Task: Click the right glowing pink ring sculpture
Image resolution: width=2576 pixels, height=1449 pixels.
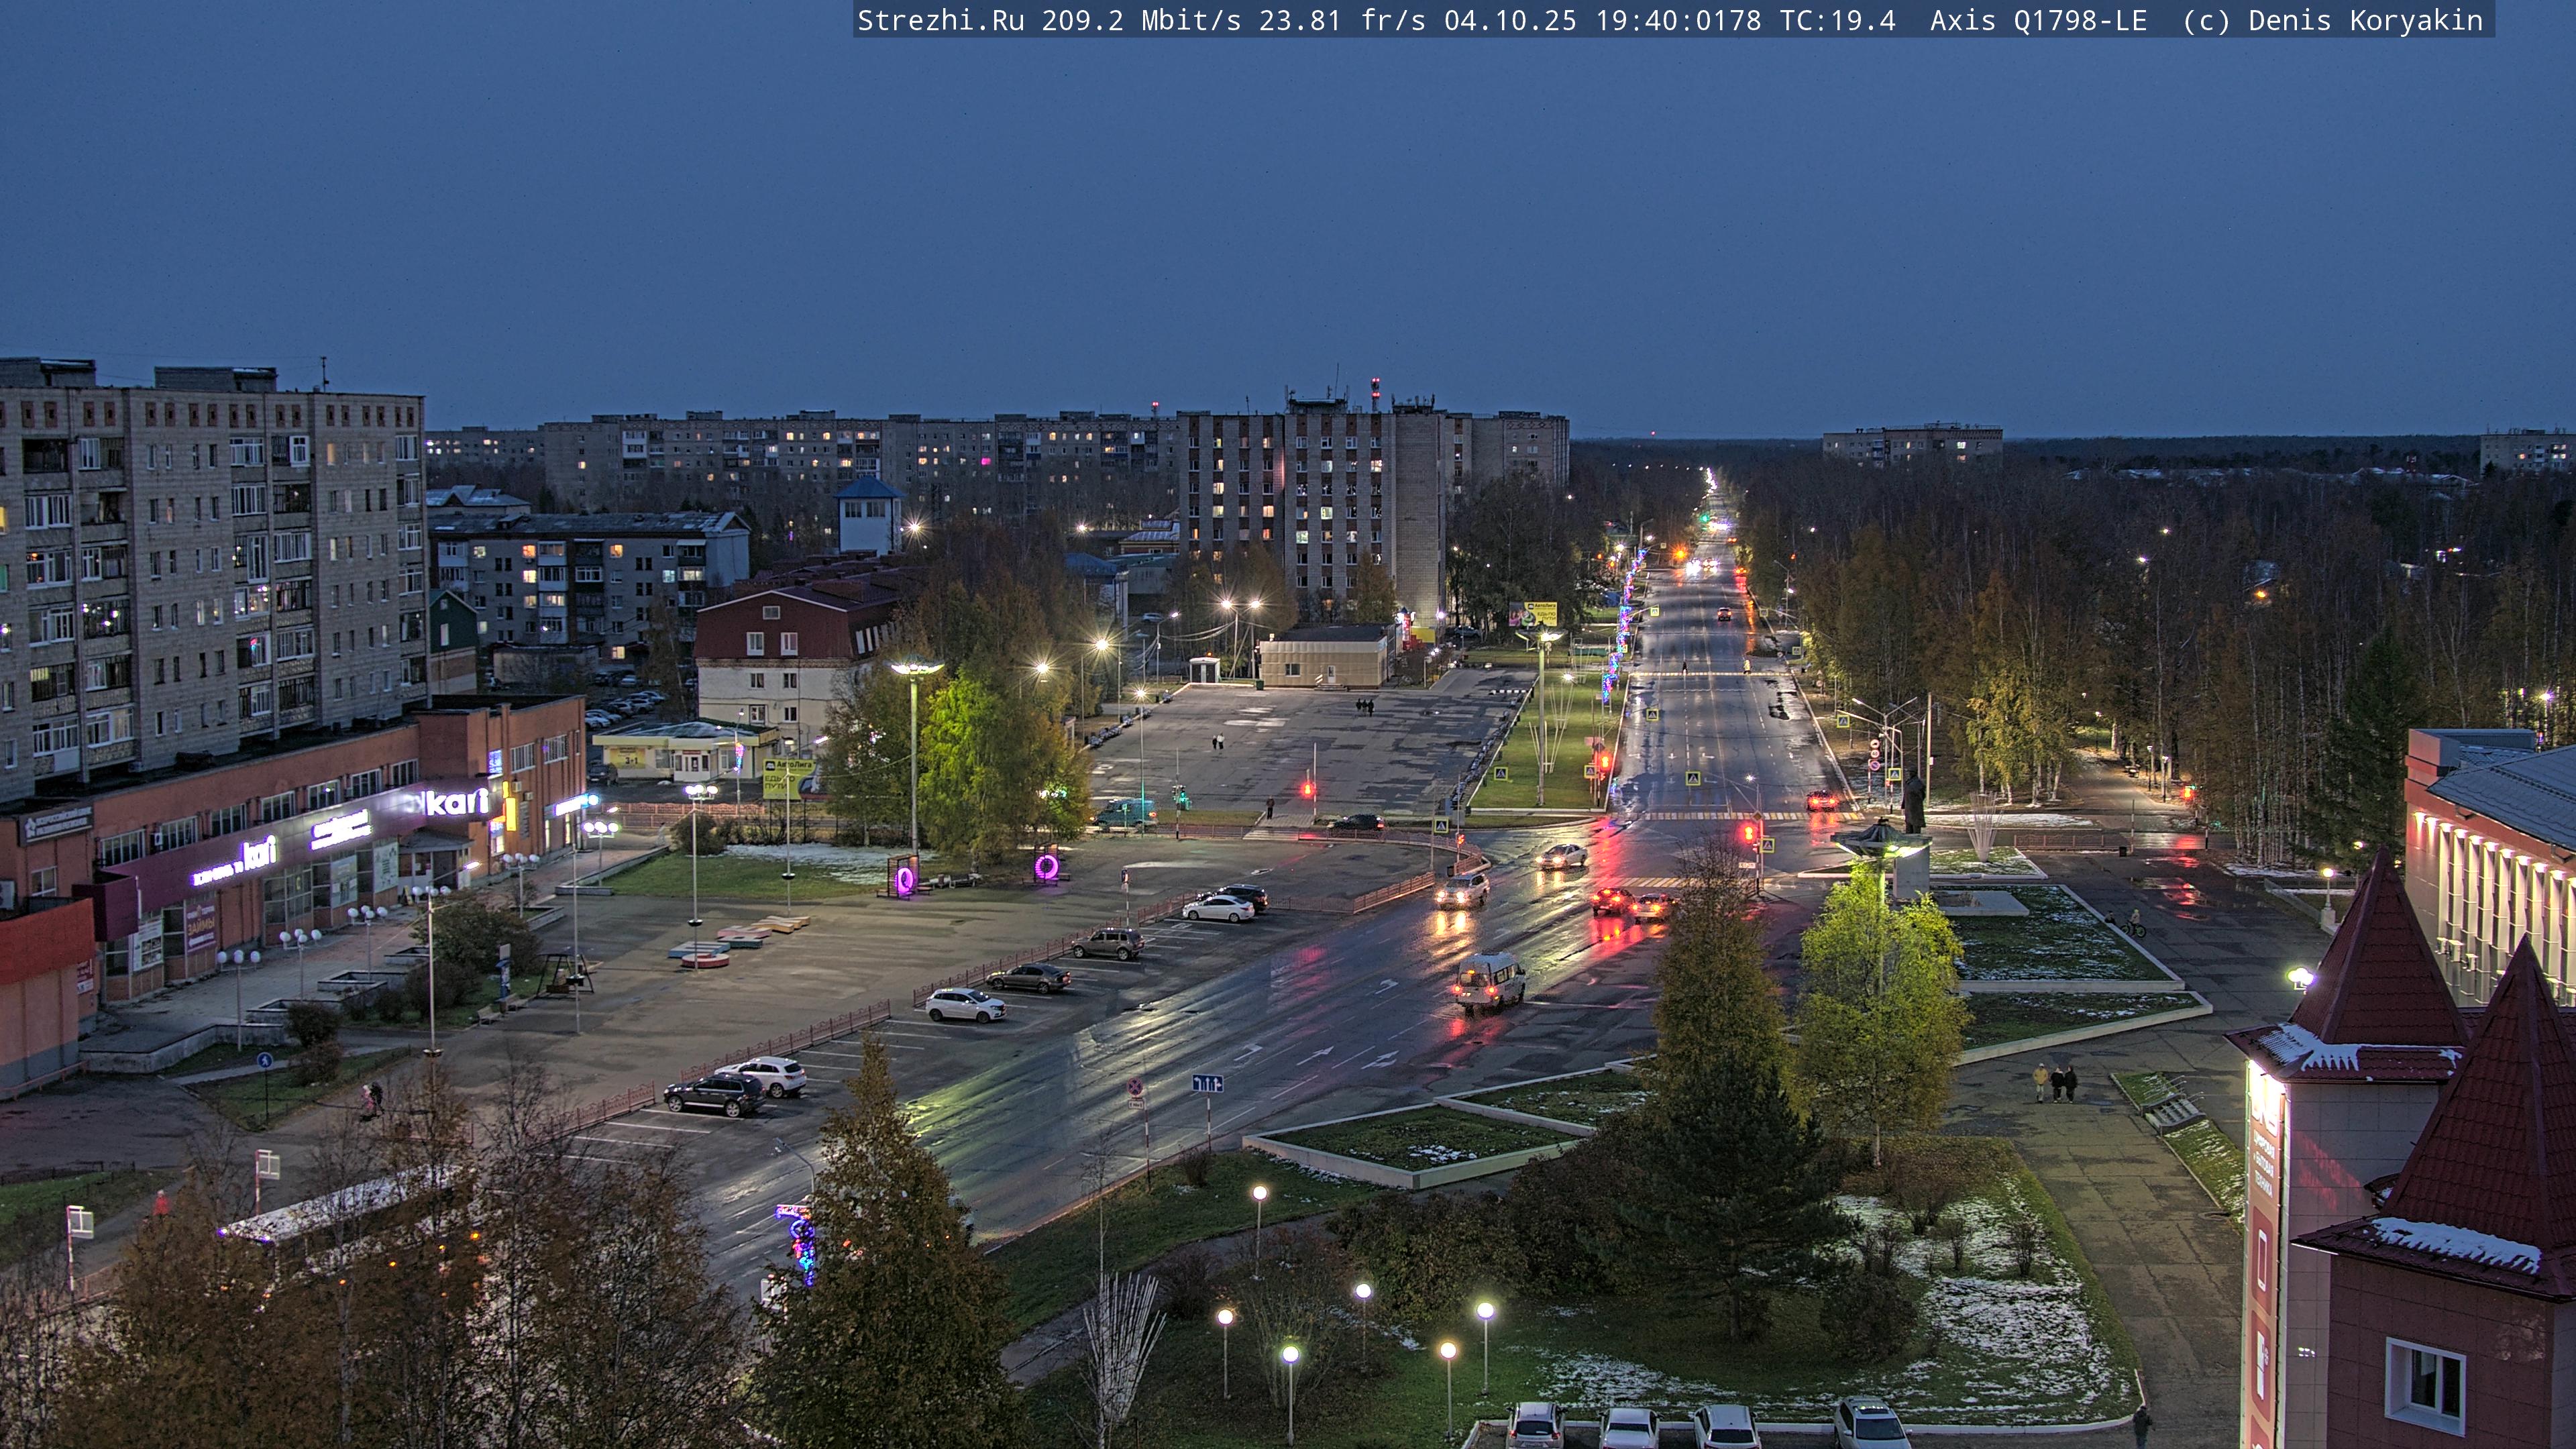Action: click(1046, 866)
